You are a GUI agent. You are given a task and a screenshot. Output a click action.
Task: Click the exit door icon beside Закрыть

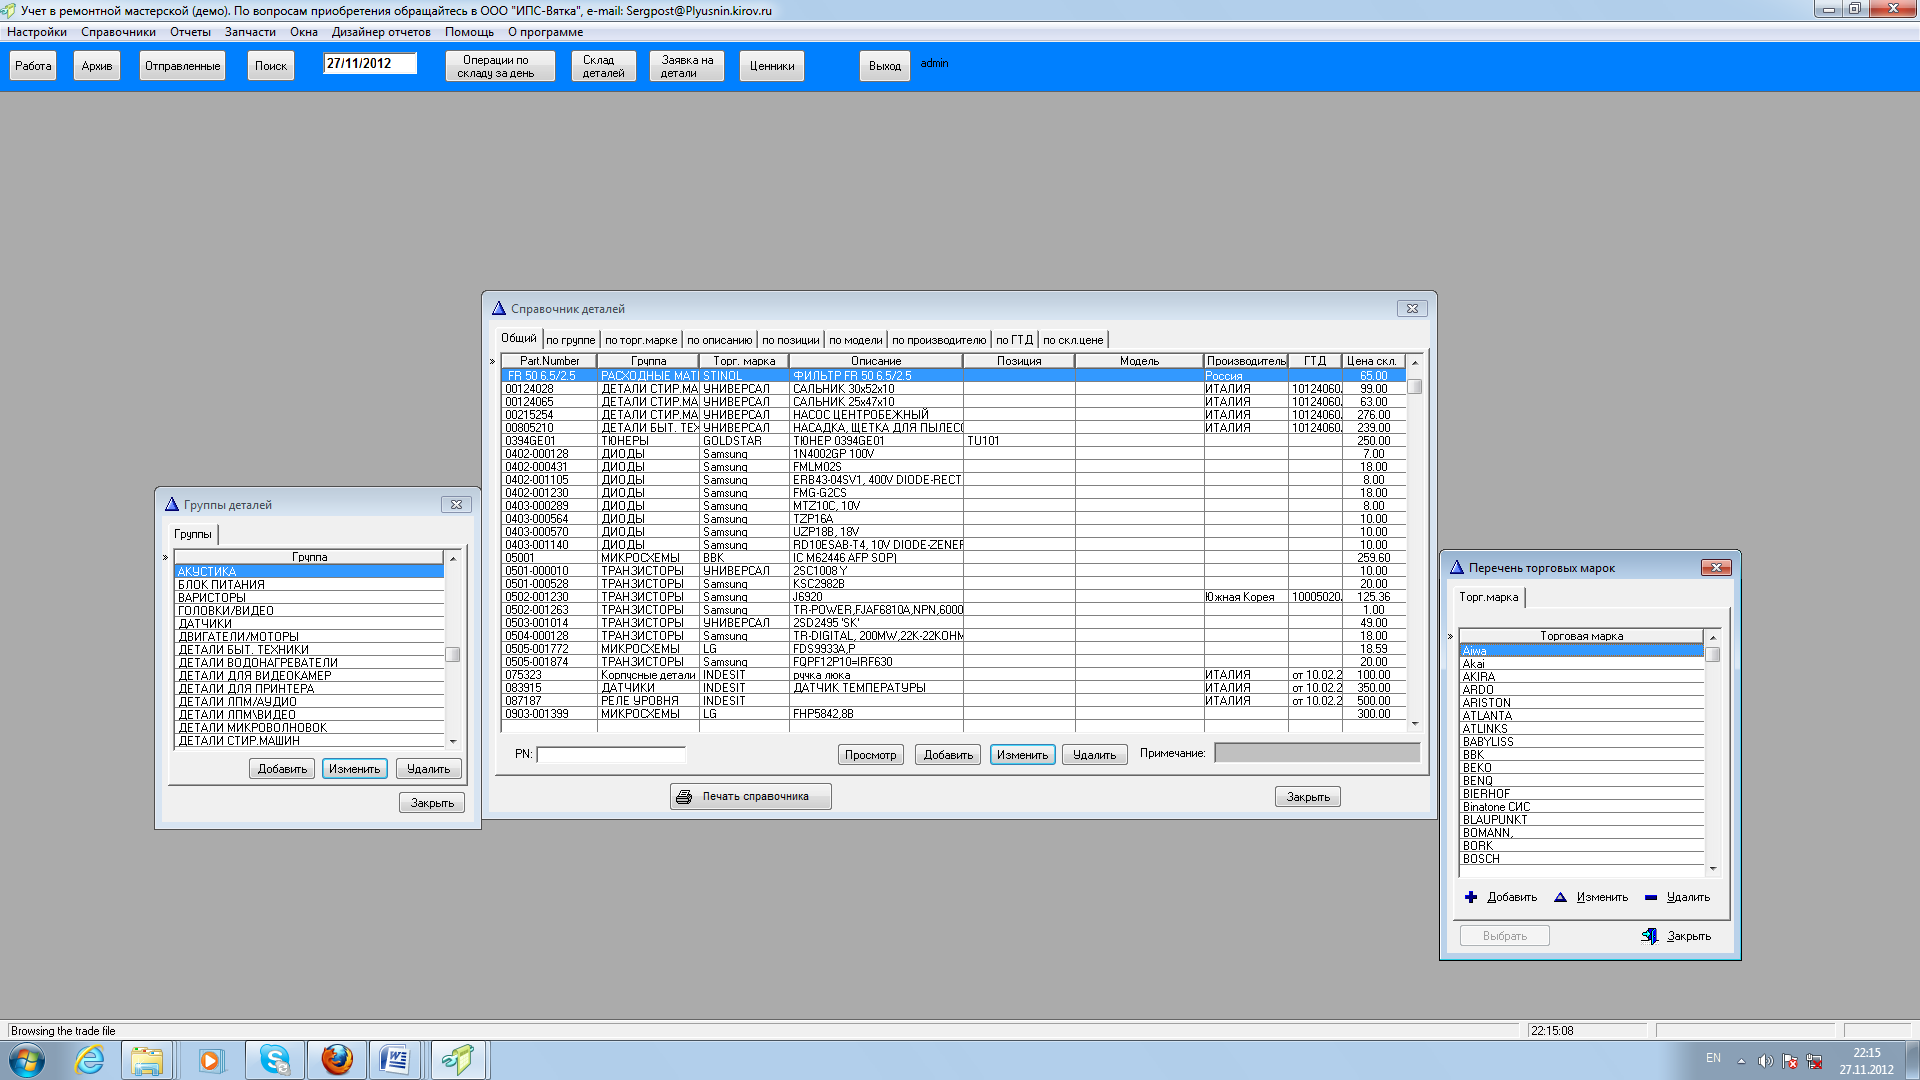point(1650,936)
